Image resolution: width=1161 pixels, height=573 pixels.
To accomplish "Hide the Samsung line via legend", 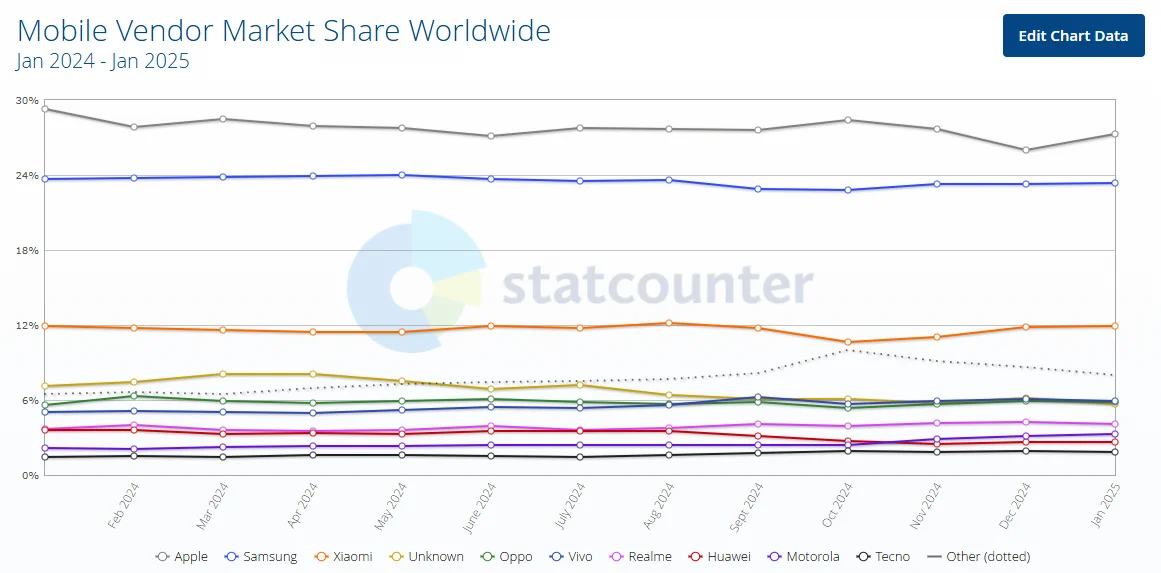I will (x=262, y=557).
